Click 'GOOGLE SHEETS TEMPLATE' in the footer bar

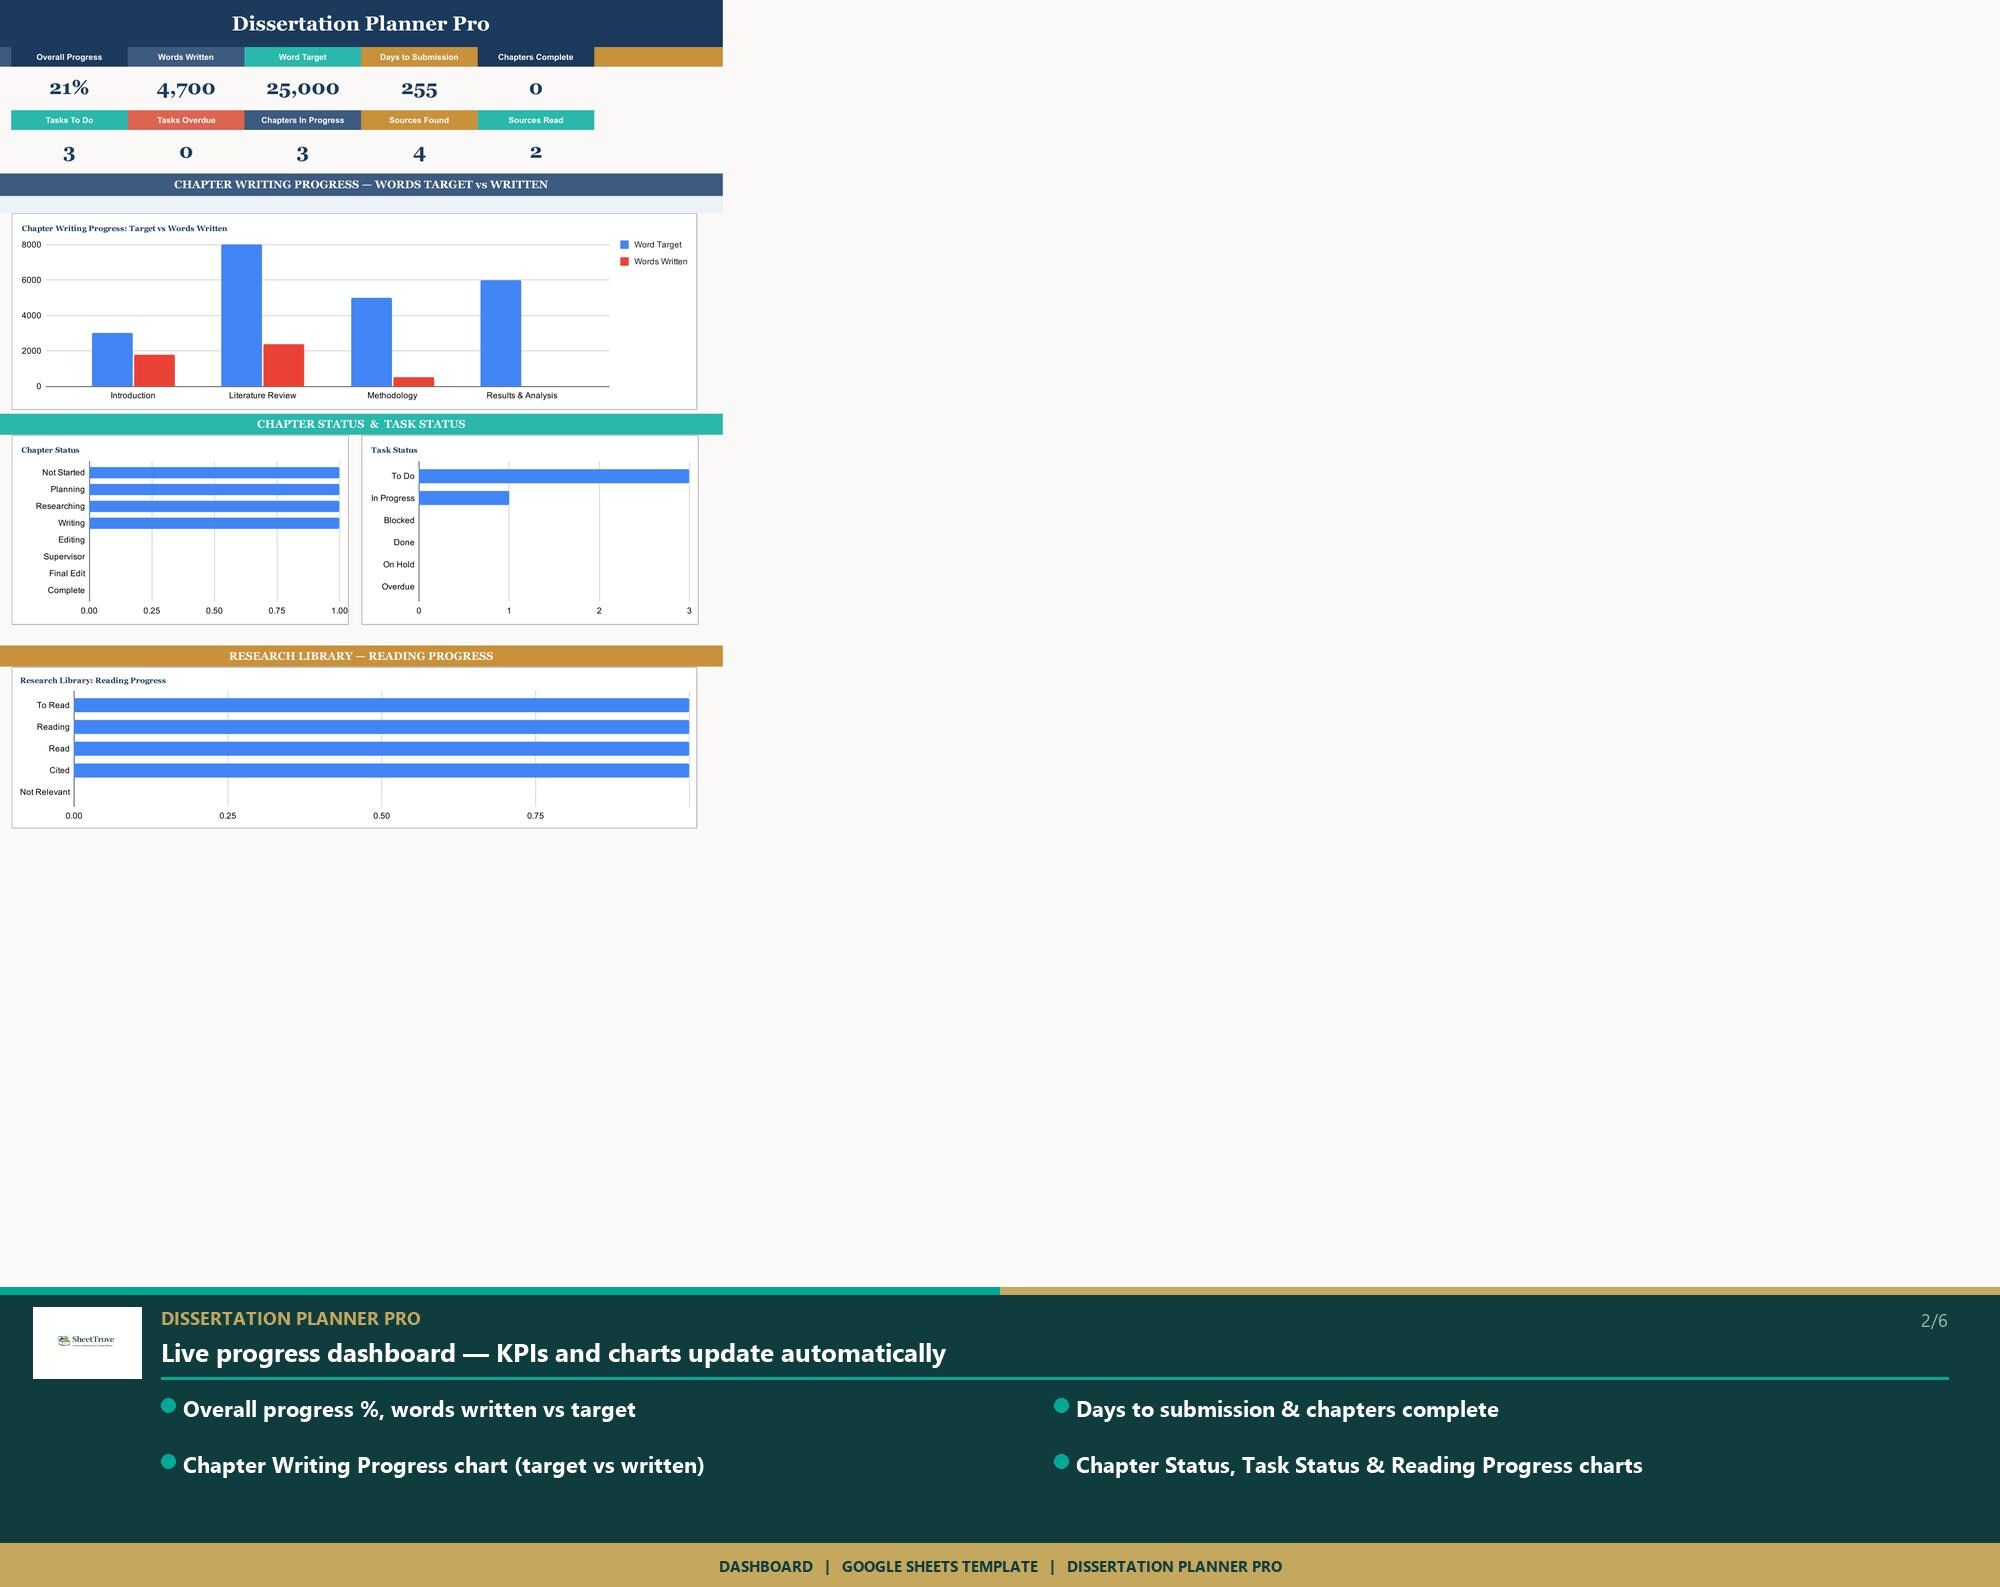pyautogui.click(x=940, y=1567)
